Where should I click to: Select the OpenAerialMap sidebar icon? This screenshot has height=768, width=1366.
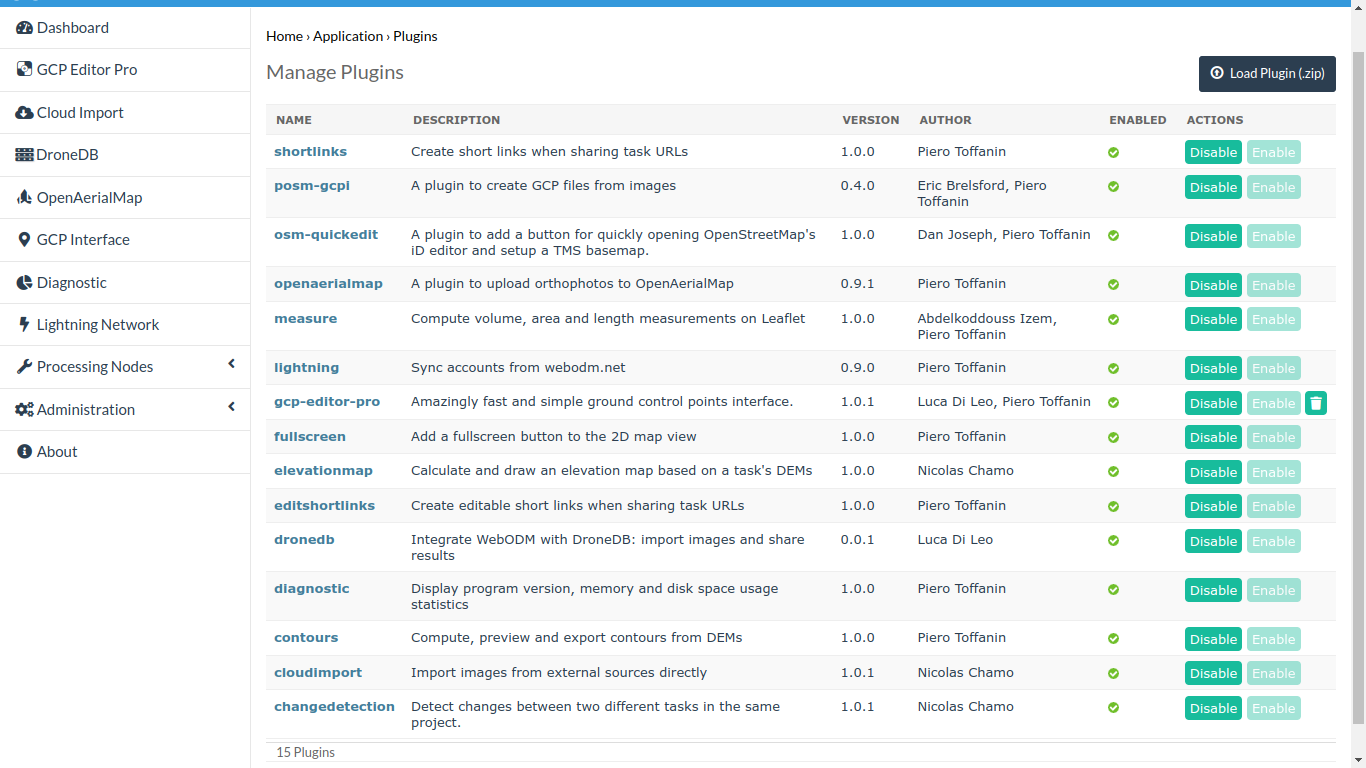pos(23,197)
